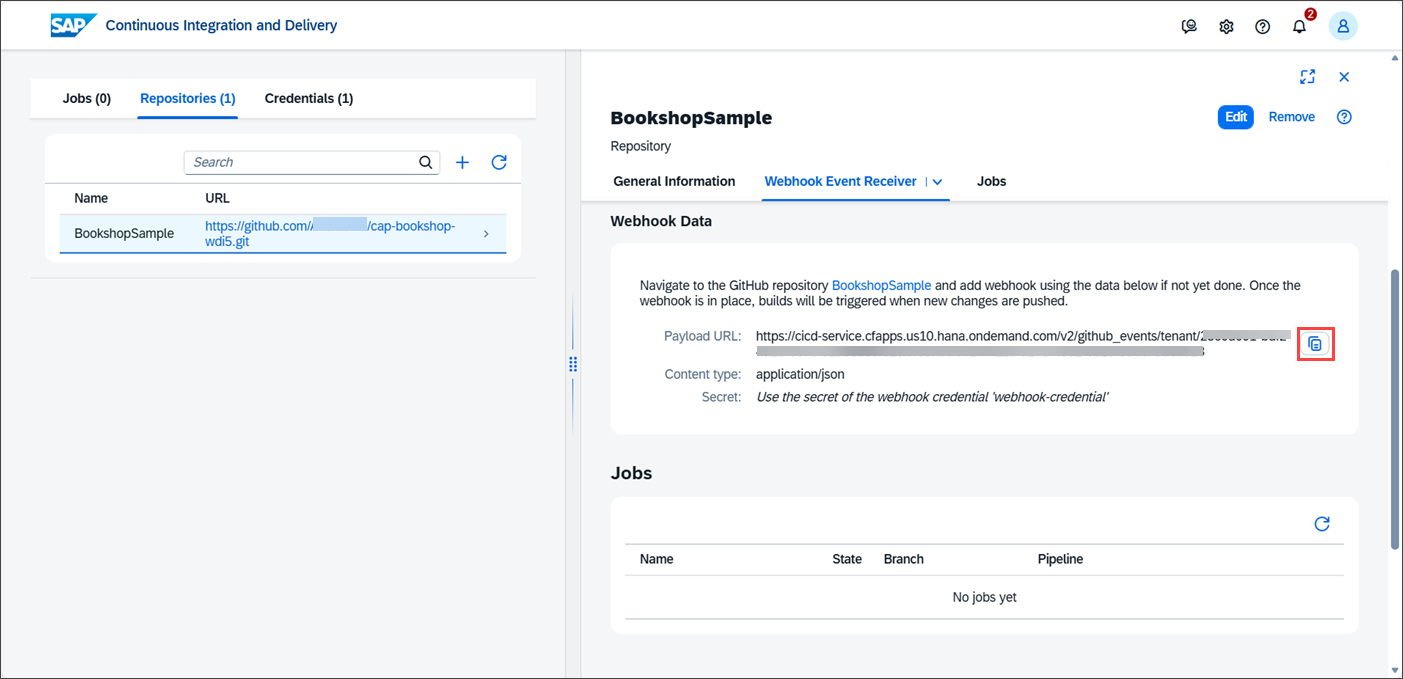Image resolution: width=1403 pixels, height=679 pixels.
Task: Open the cap-bookshop-wdi5.git URL link
Action: [330, 234]
